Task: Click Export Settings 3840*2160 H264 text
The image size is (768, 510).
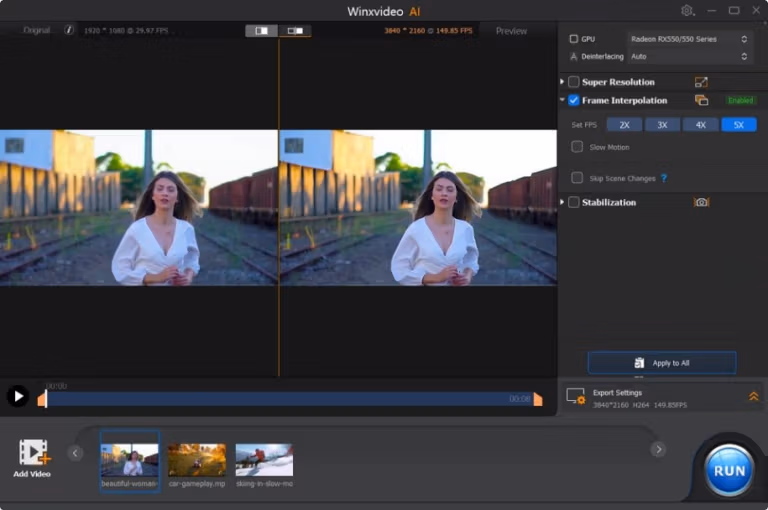Action: coord(640,405)
